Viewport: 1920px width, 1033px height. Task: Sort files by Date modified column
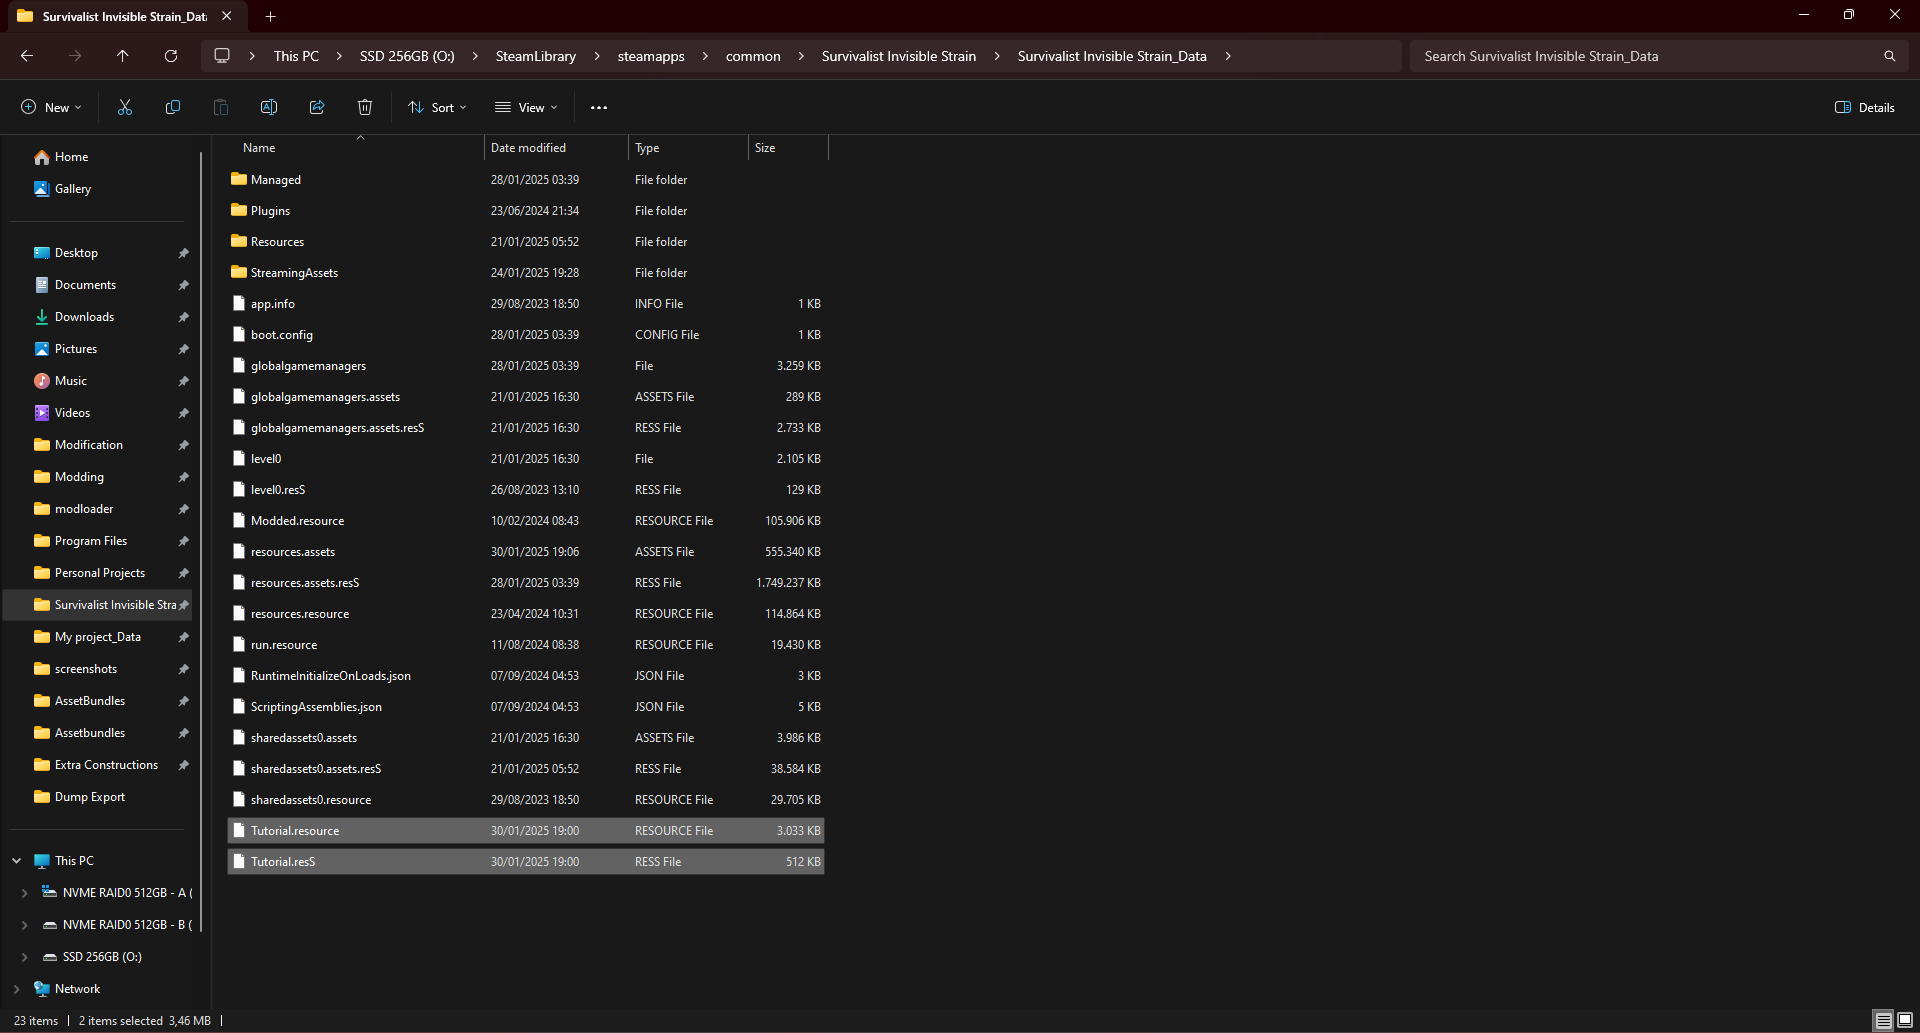coord(556,148)
